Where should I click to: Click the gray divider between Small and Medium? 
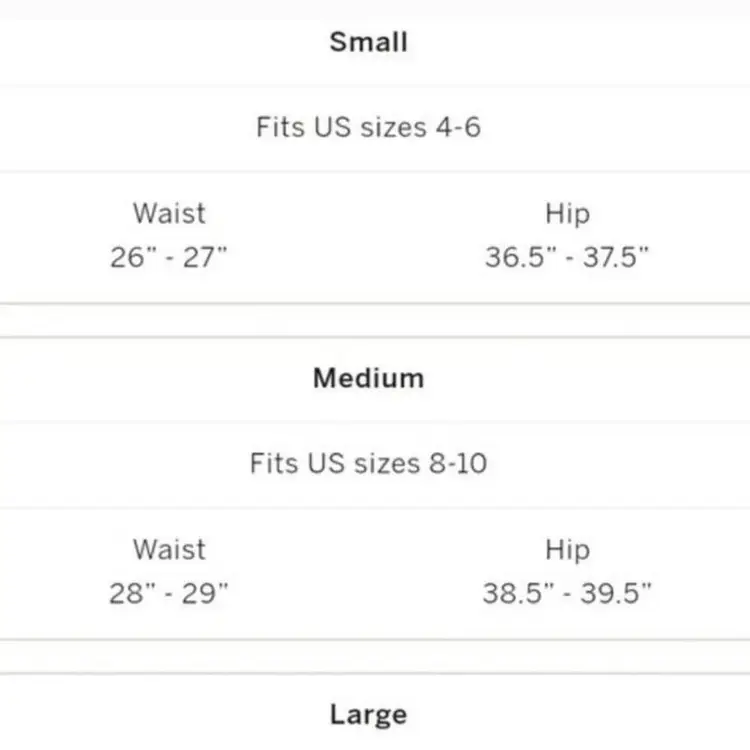(375, 320)
